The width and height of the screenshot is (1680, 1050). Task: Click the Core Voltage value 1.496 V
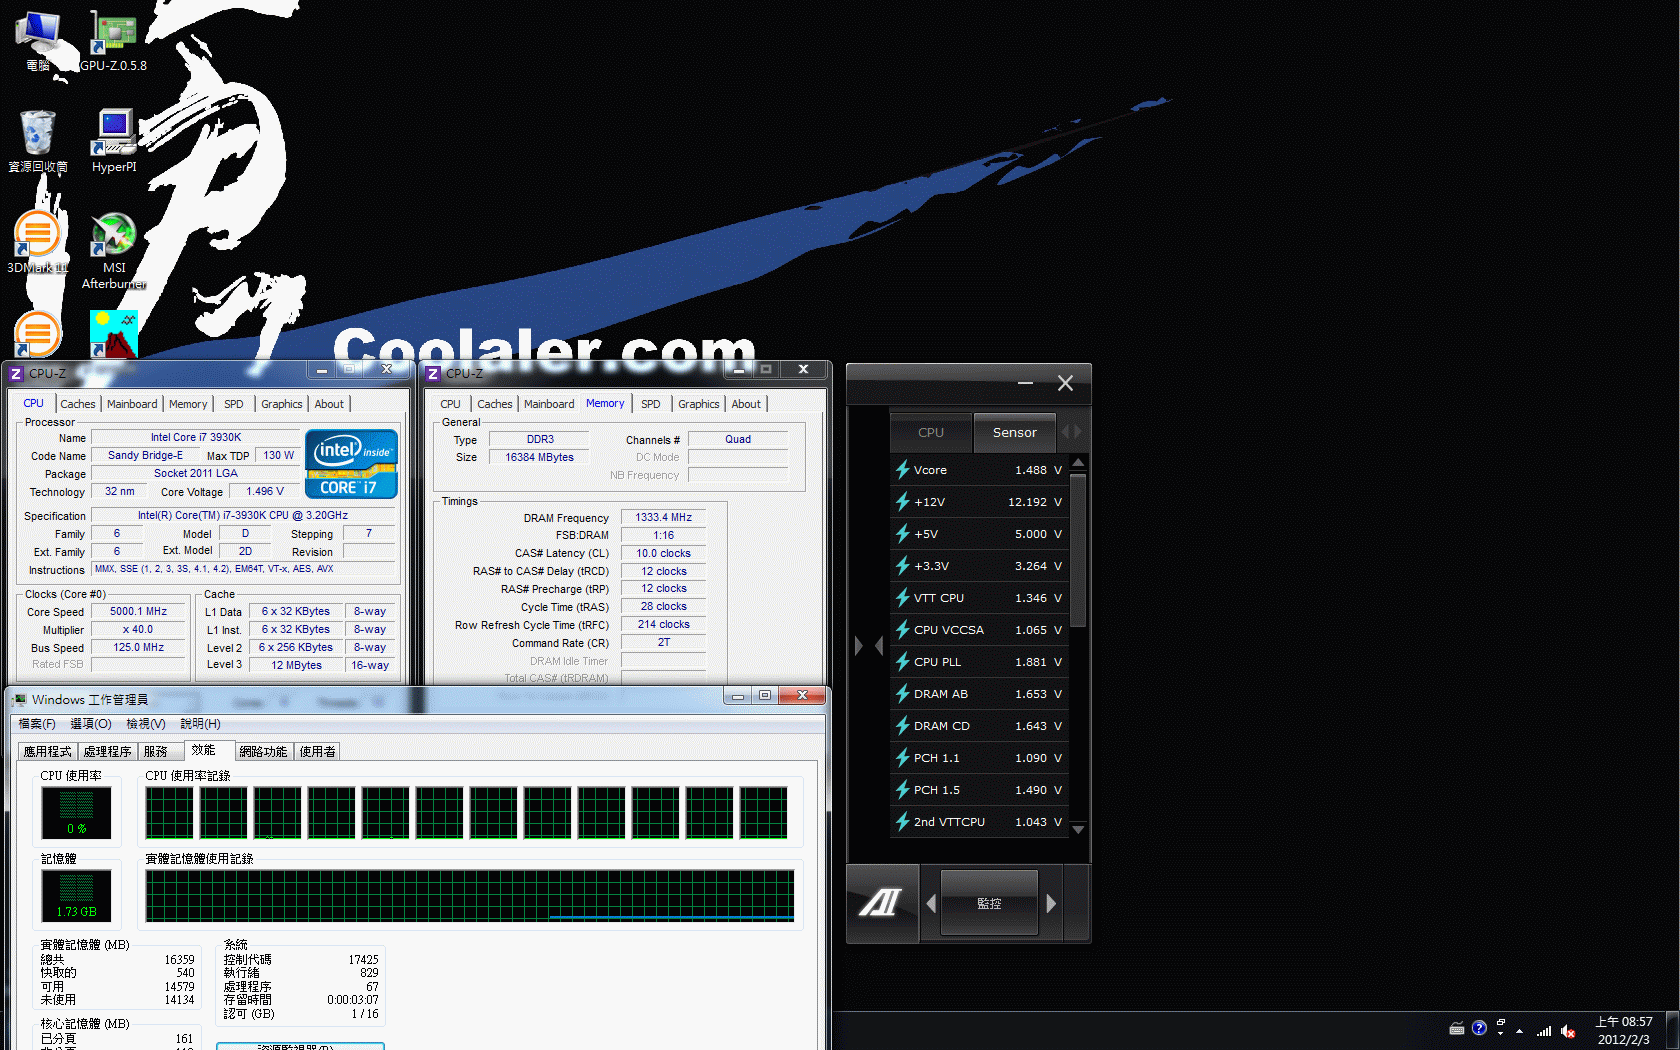[x=264, y=492]
